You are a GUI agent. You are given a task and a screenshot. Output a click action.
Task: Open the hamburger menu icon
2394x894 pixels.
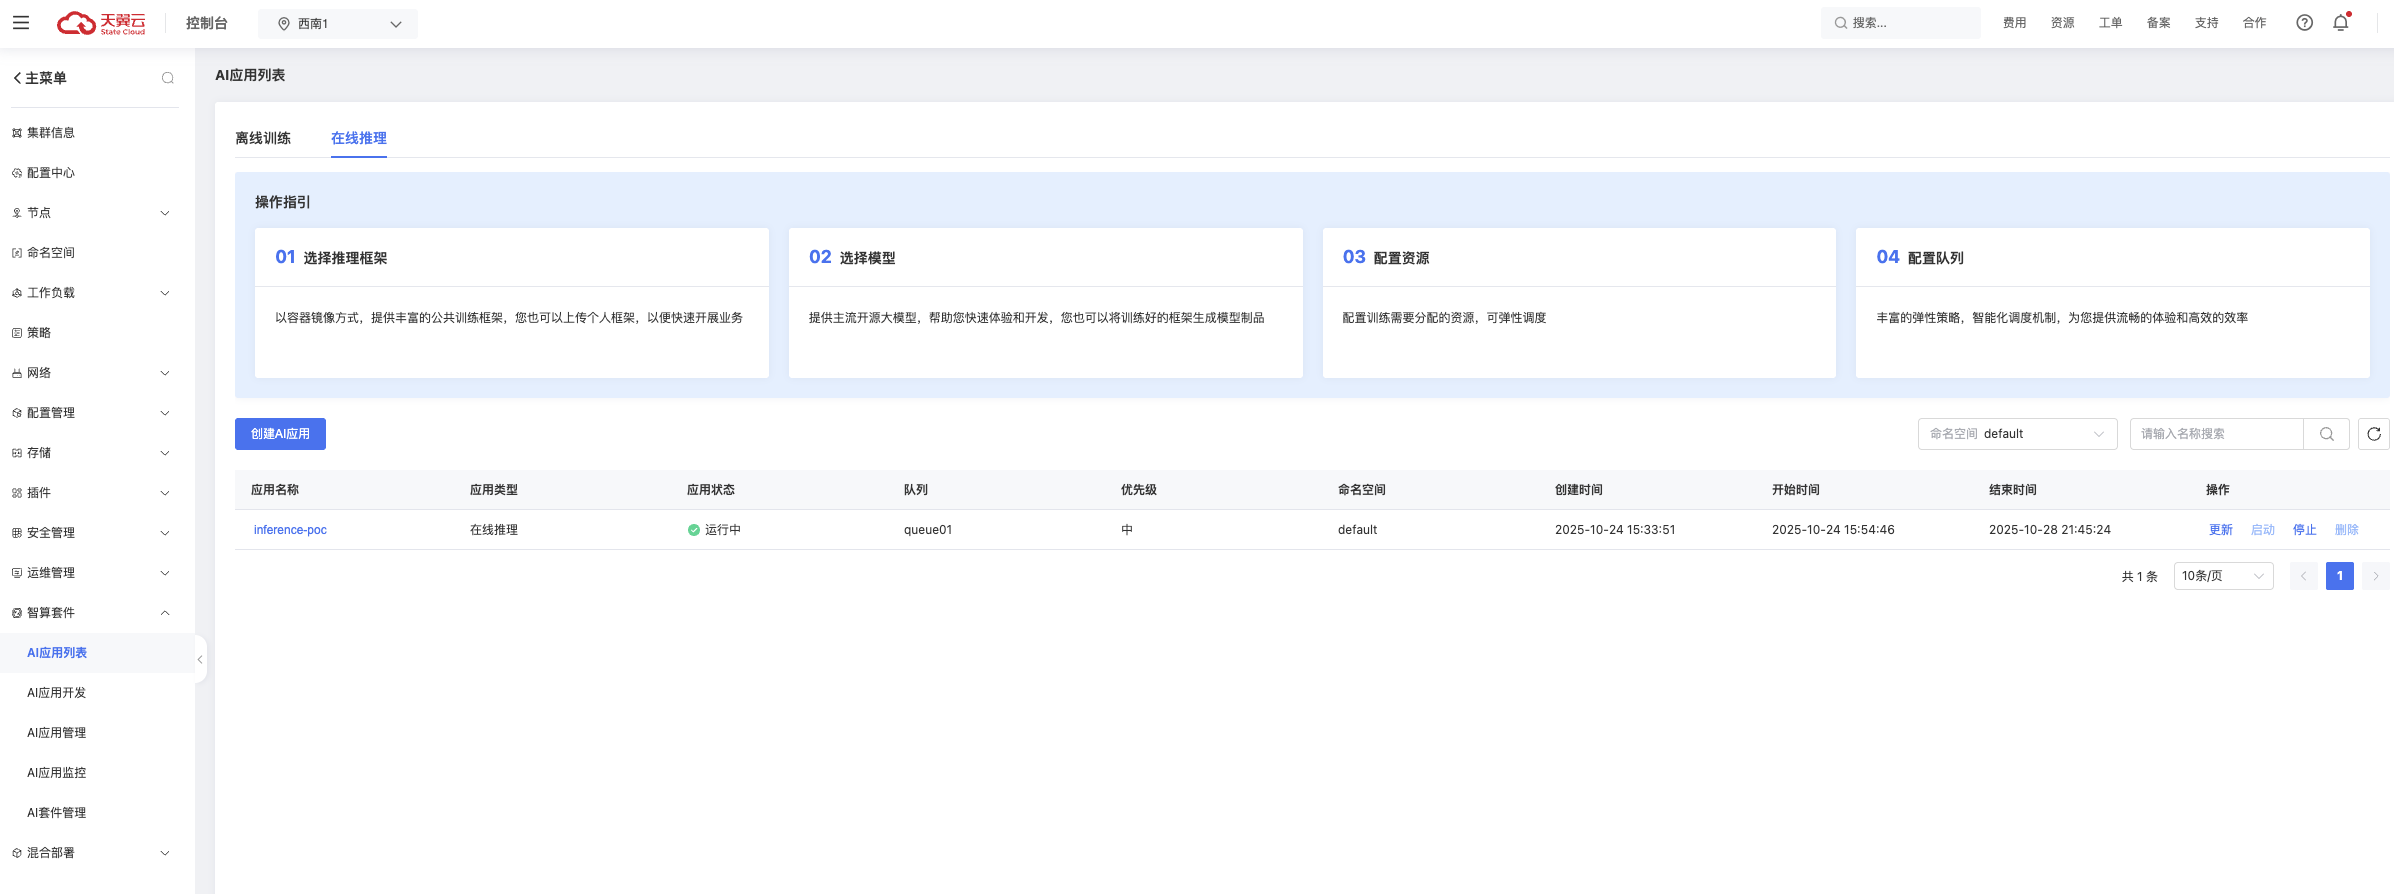click(21, 23)
